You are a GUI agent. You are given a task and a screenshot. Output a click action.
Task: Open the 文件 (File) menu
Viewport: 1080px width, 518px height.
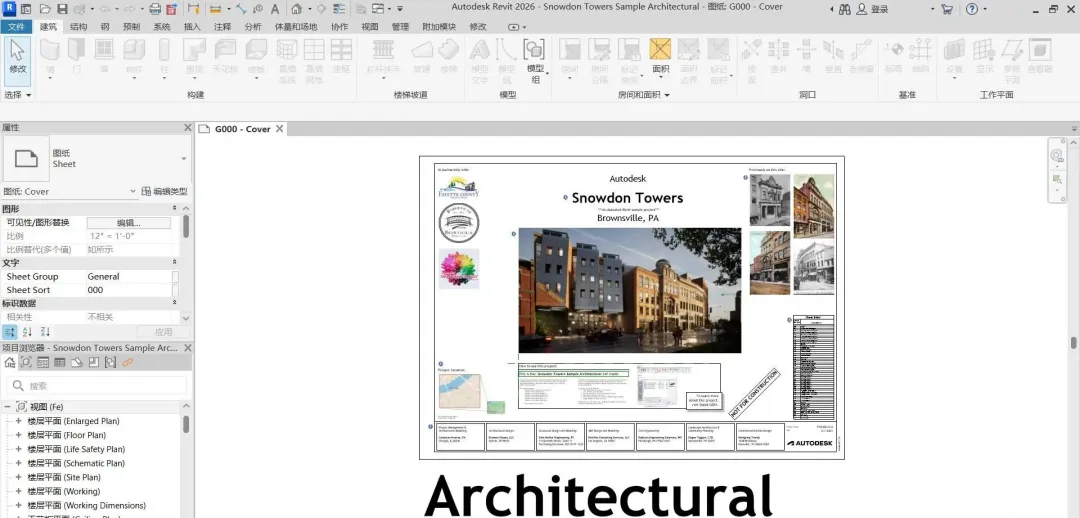click(x=16, y=26)
